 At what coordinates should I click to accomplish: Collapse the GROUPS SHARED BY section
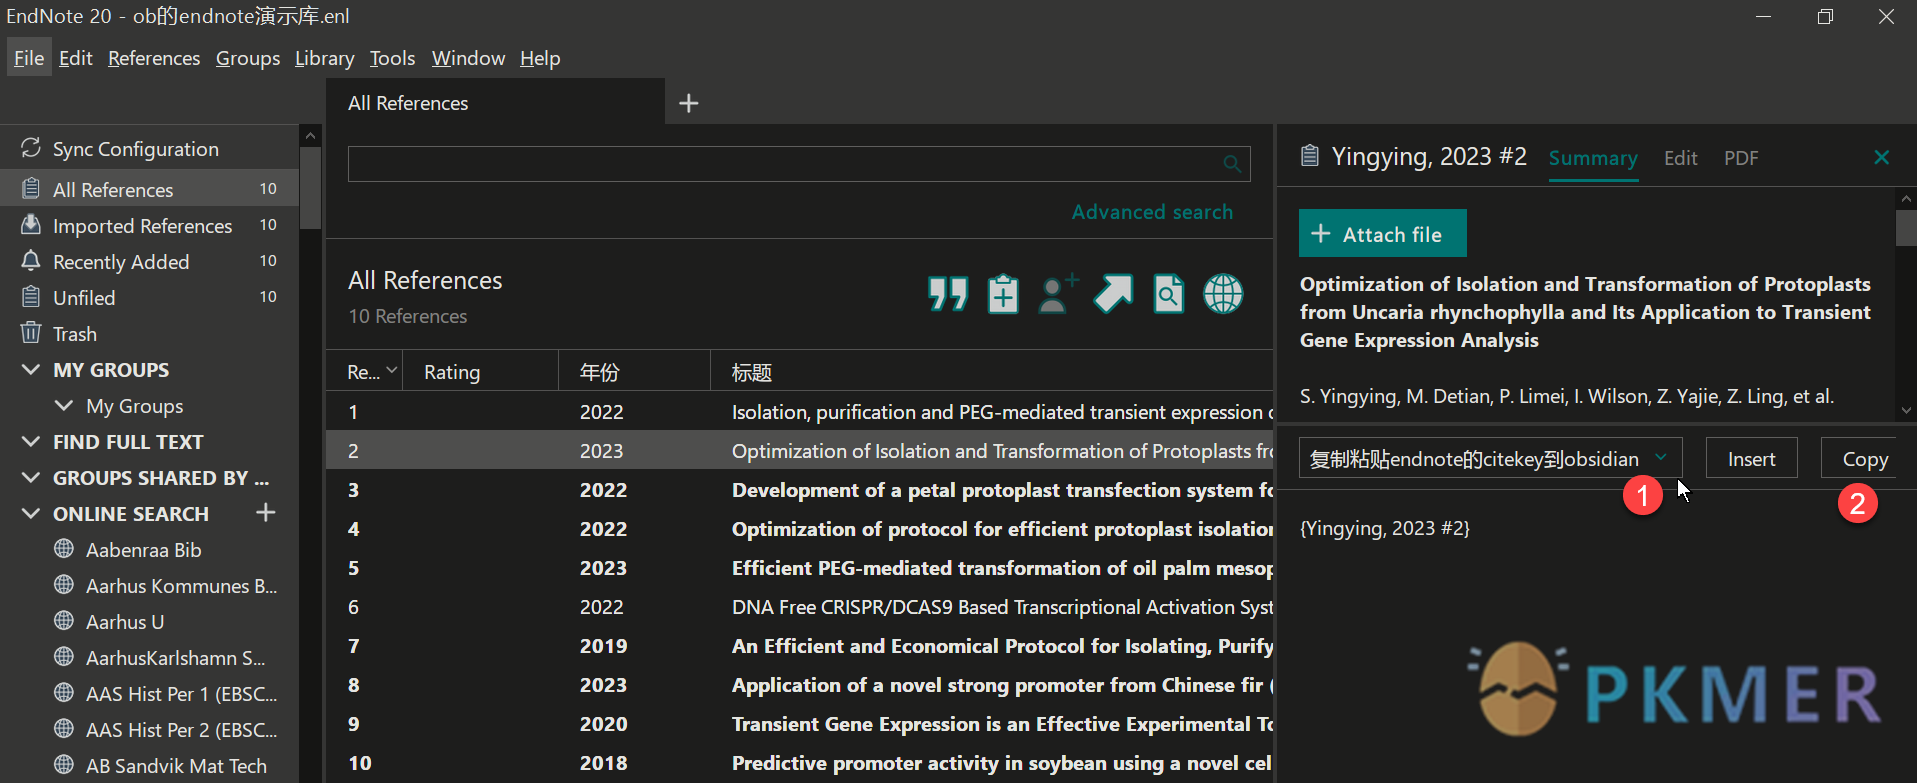[x=31, y=478]
